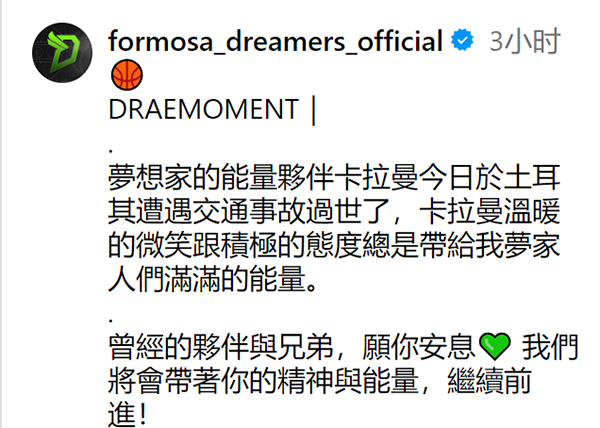Open formosa_dreamers_official username link
Viewport: 600px width, 428px height.
click(276, 41)
